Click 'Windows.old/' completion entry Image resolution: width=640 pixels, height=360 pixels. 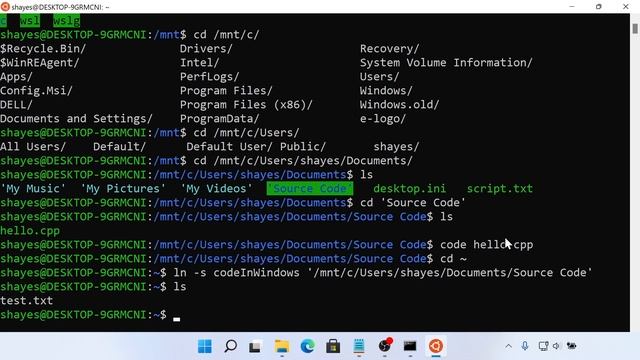pyautogui.click(x=399, y=104)
